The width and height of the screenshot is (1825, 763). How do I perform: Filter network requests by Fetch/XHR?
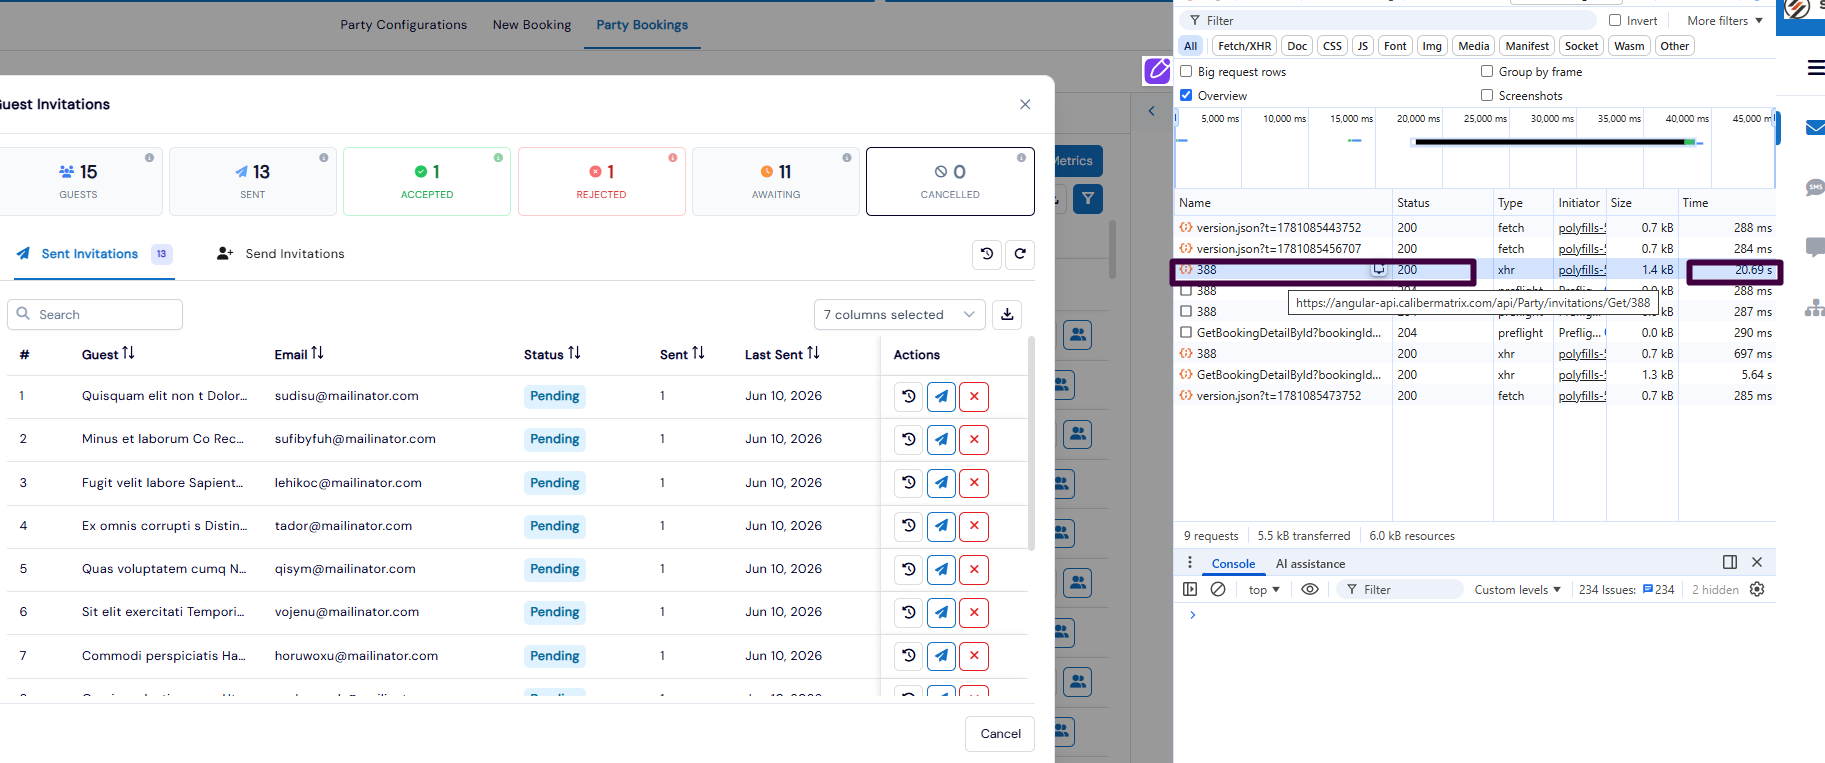click(1245, 46)
